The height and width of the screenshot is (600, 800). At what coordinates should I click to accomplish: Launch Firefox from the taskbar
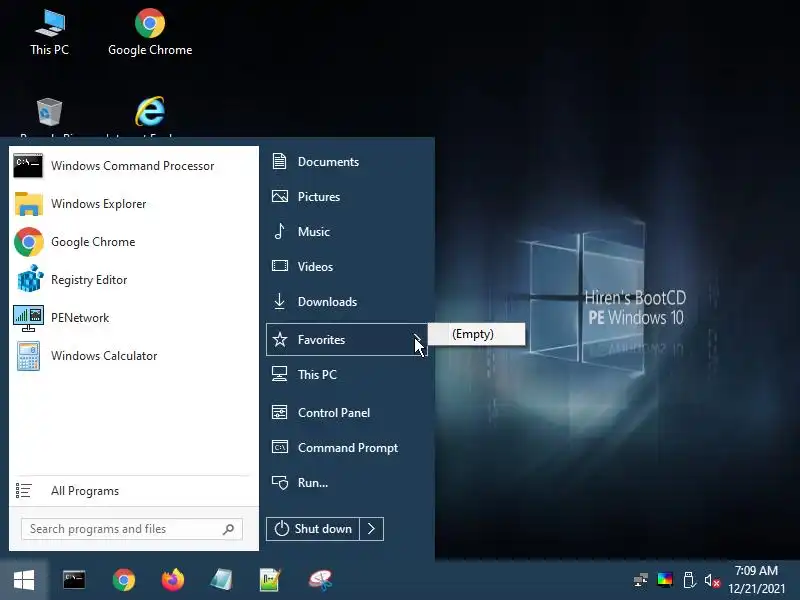[x=172, y=580]
